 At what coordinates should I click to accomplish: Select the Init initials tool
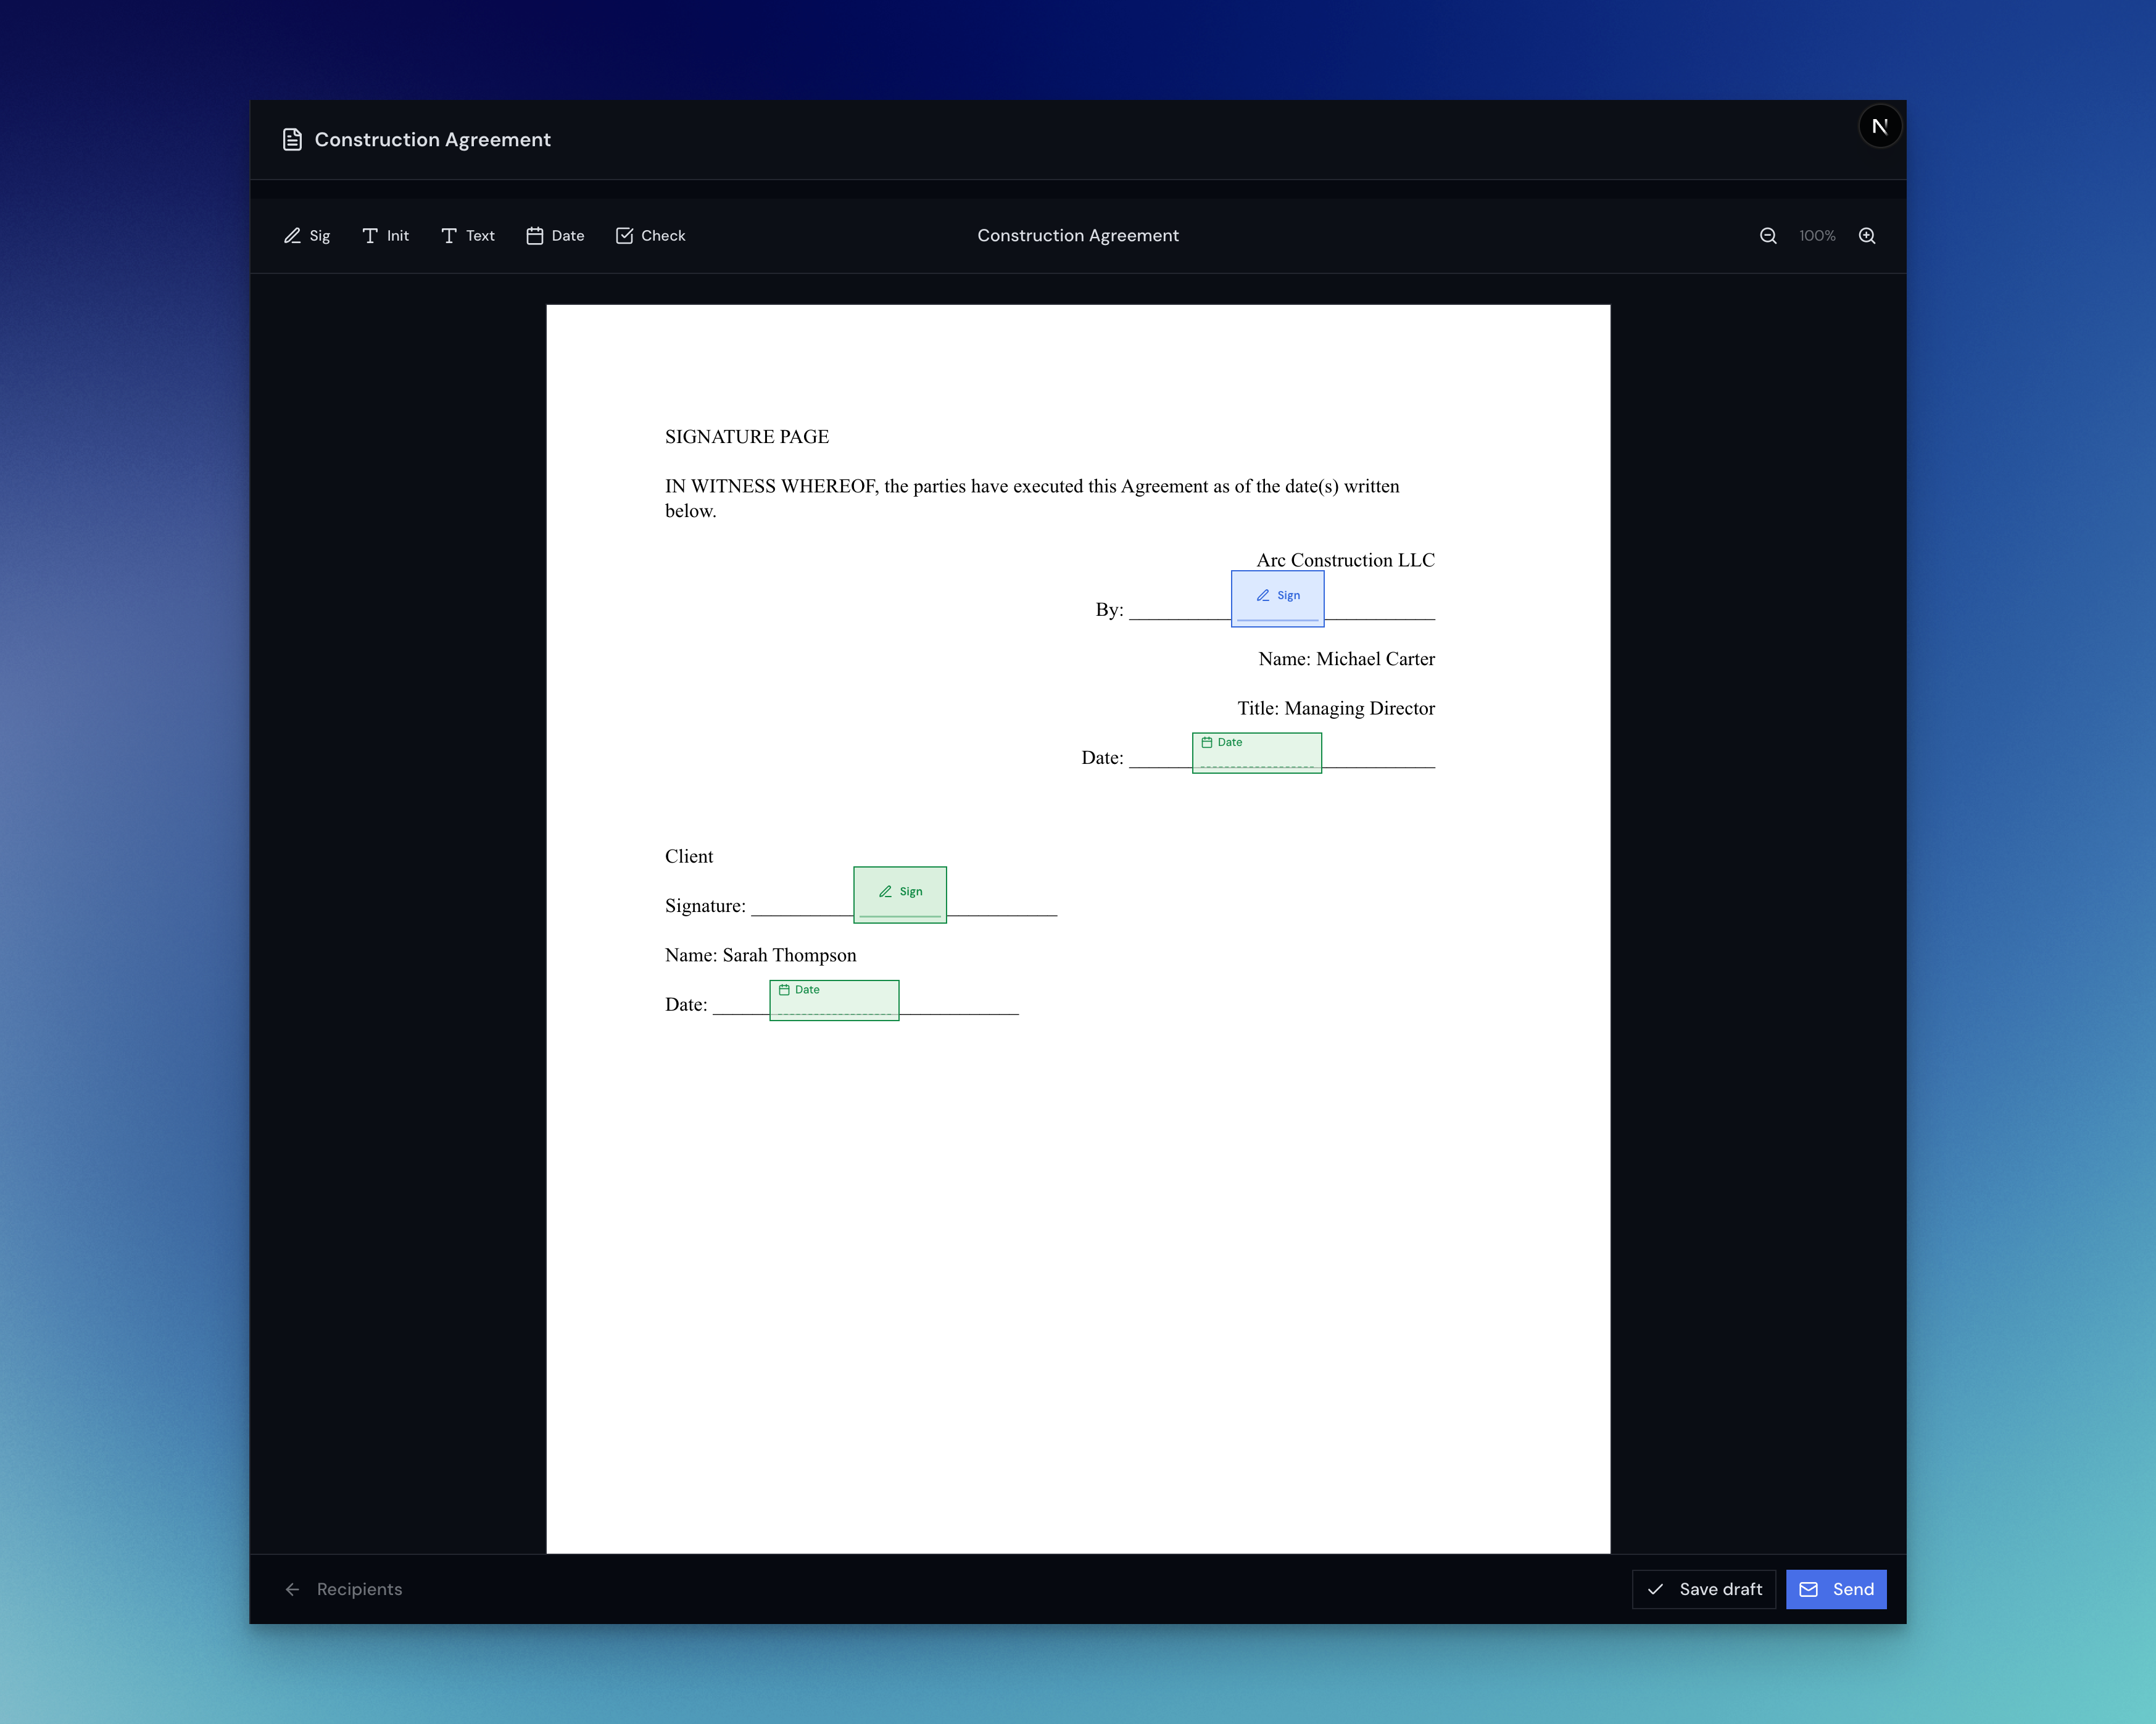pos(386,235)
